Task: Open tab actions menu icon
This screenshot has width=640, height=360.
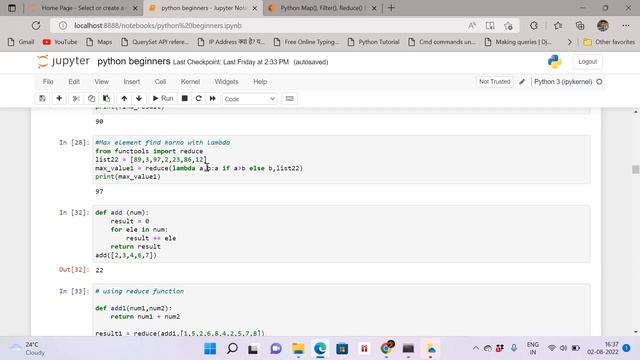Action: (x=12, y=8)
